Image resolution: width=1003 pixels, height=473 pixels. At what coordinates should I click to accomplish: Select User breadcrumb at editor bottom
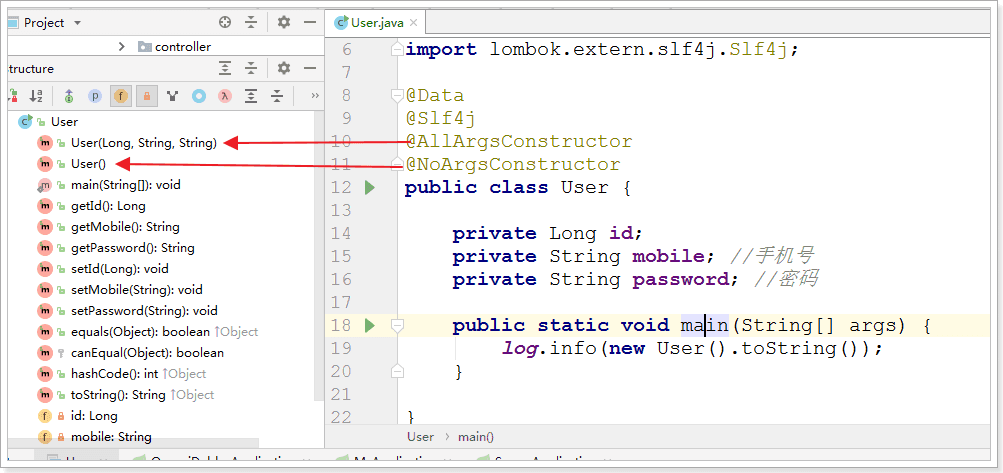point(420,437)
